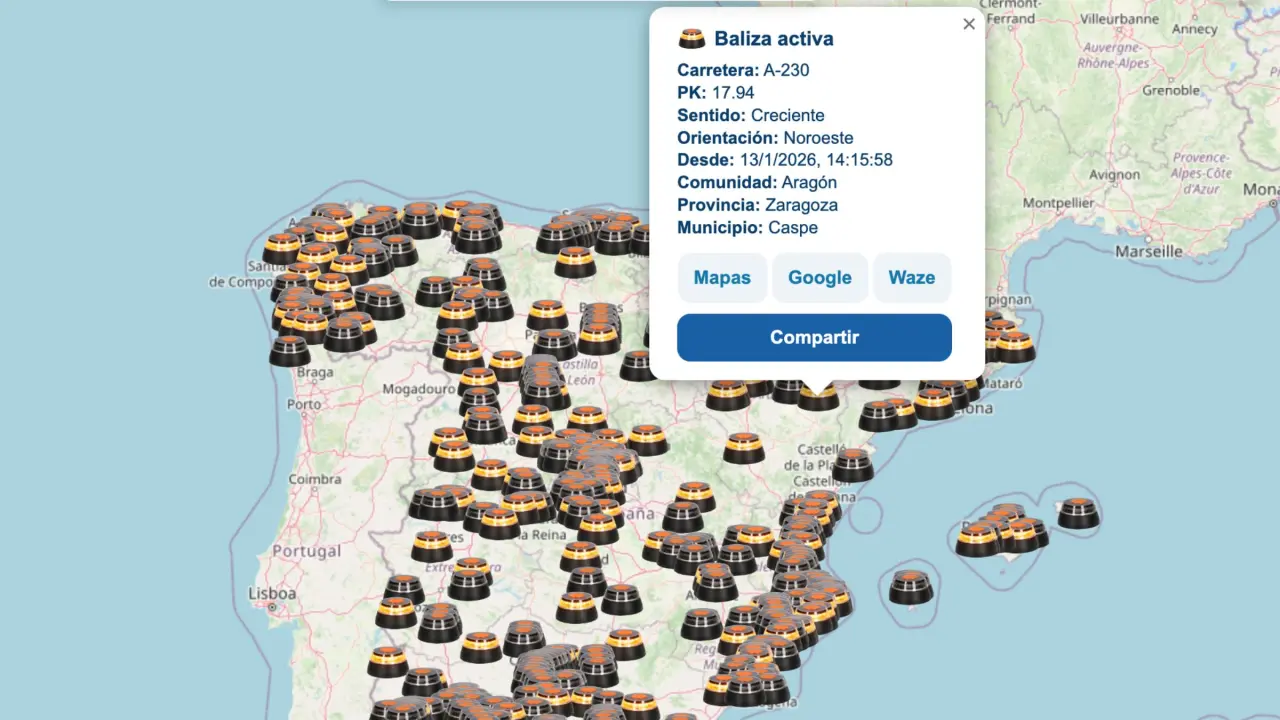Open location in Google maps
The image size is (1280, 720).
(x=819, y=278)
